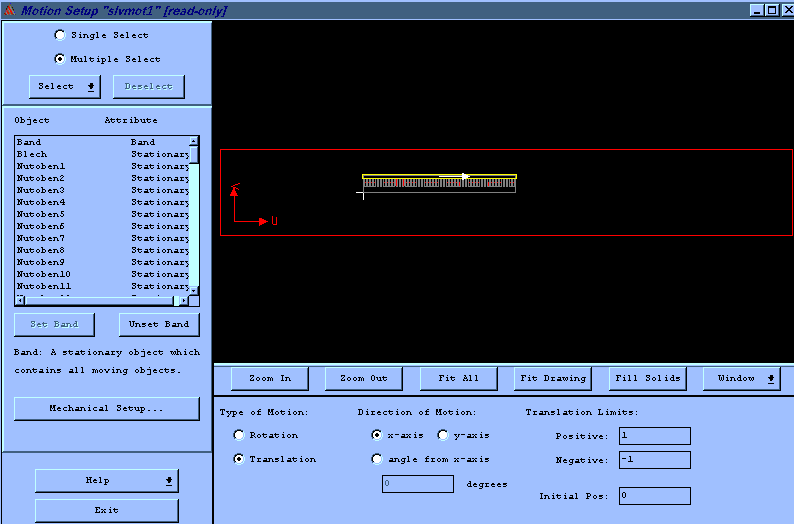Select the Nutoben10 object row
794x524 pixels.
pos(102,274)
